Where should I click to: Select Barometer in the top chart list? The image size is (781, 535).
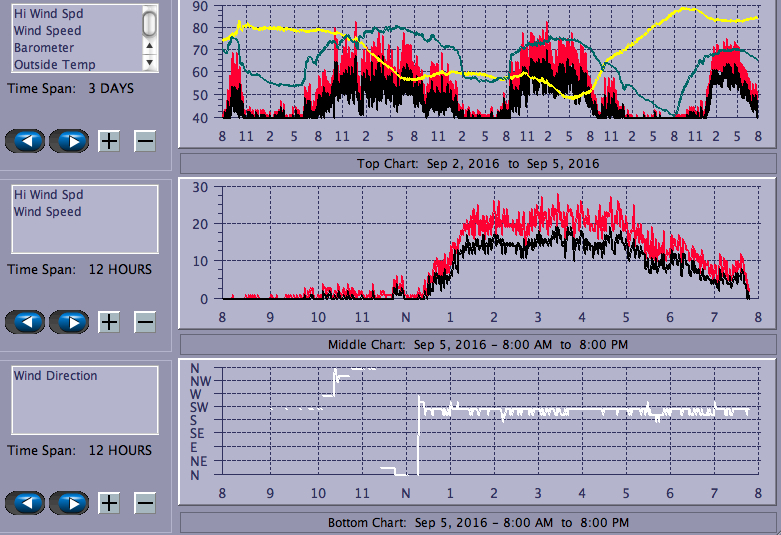pyautogui.click(x=44, y=47)
